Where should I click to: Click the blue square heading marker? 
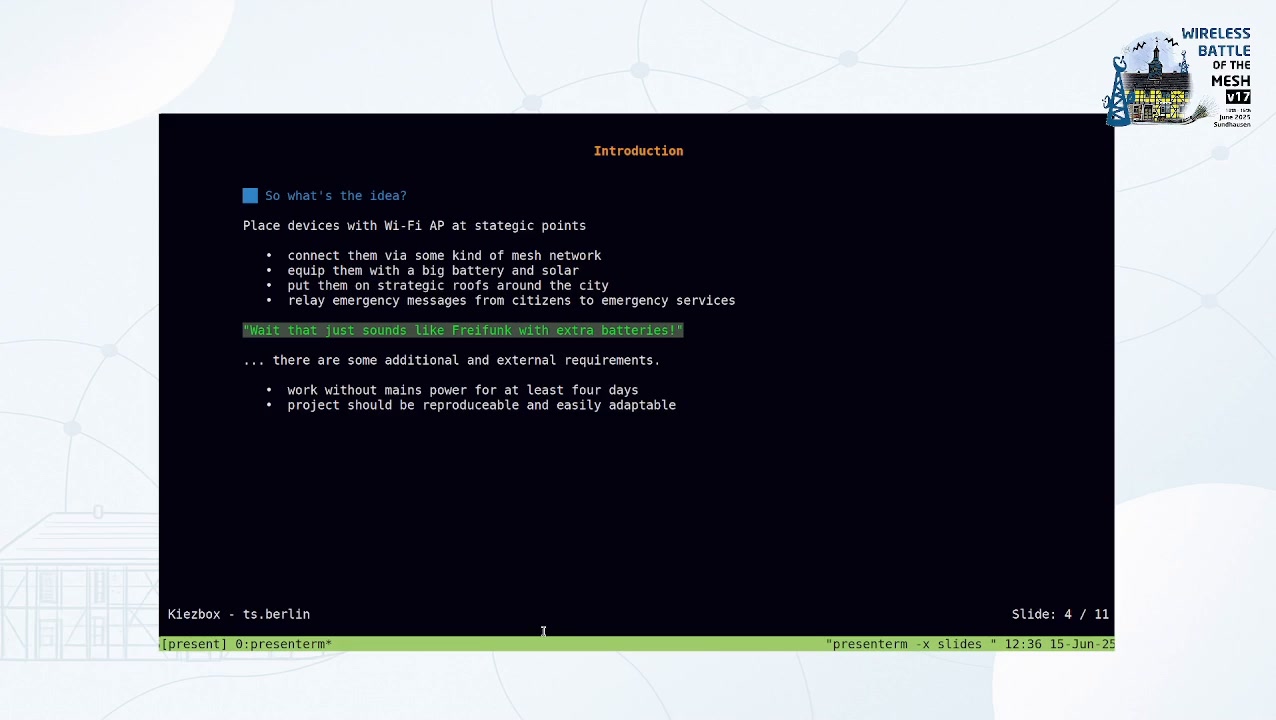(250, 196)
